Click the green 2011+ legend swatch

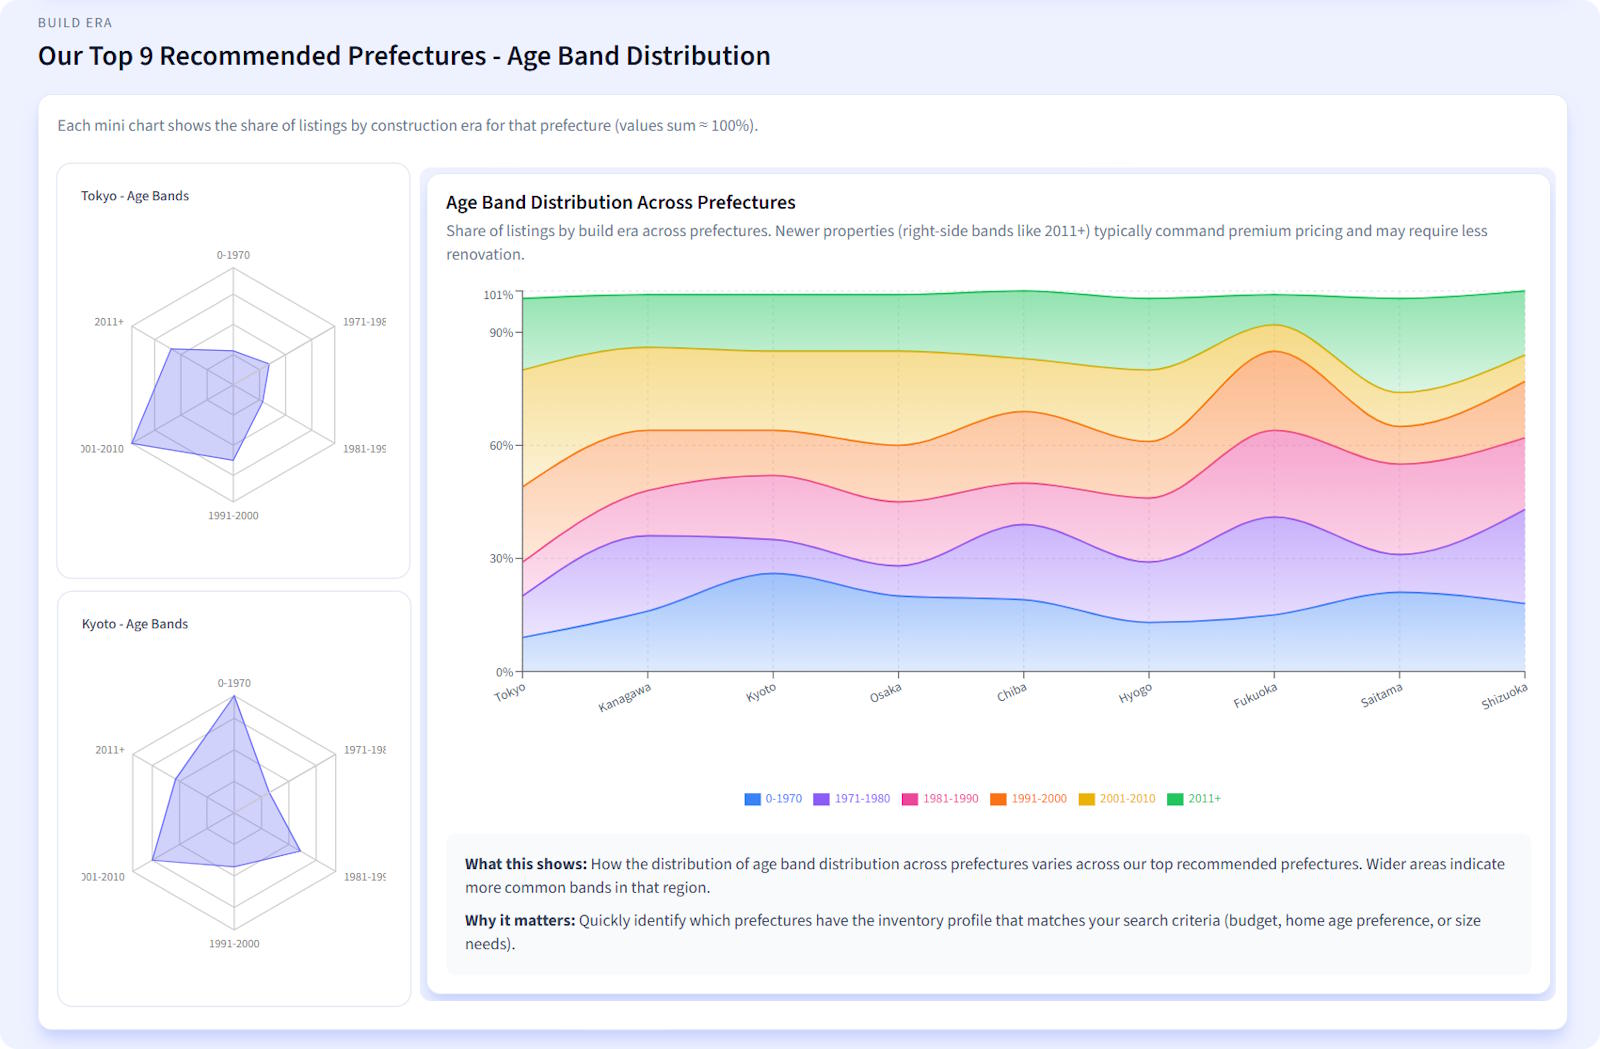(1175, 799)
